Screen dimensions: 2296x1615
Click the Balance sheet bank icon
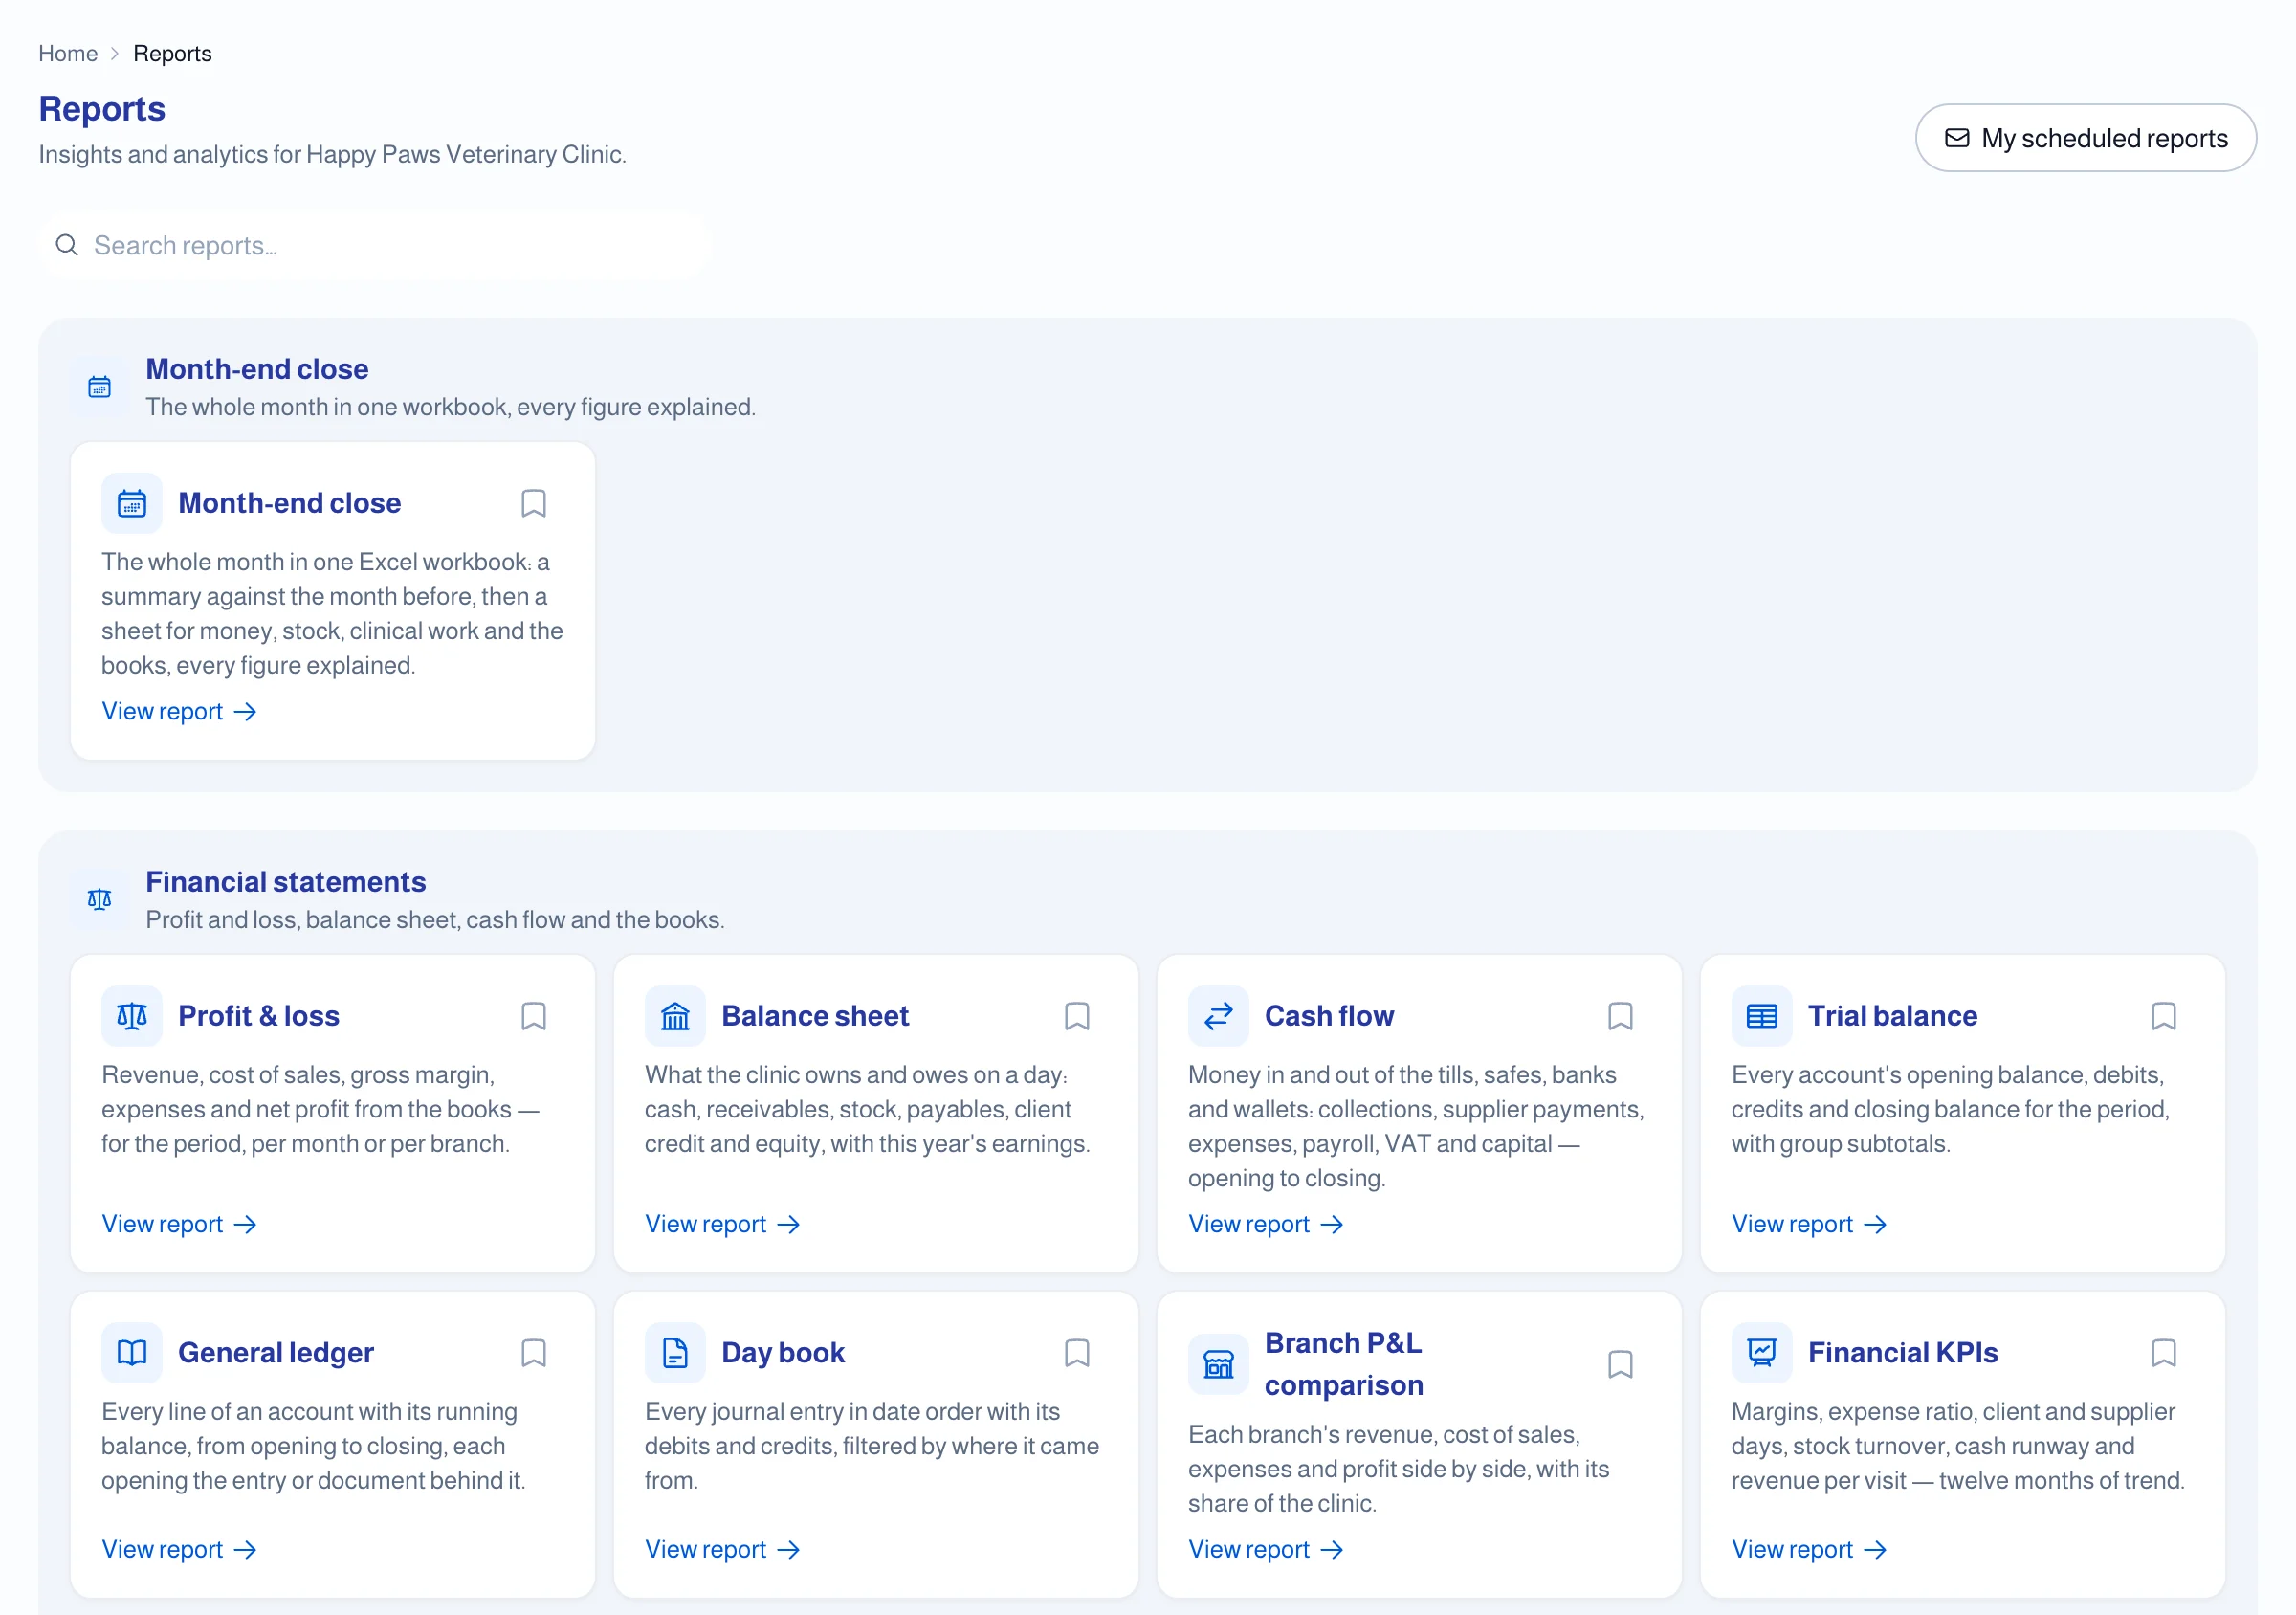(675, 1016)
